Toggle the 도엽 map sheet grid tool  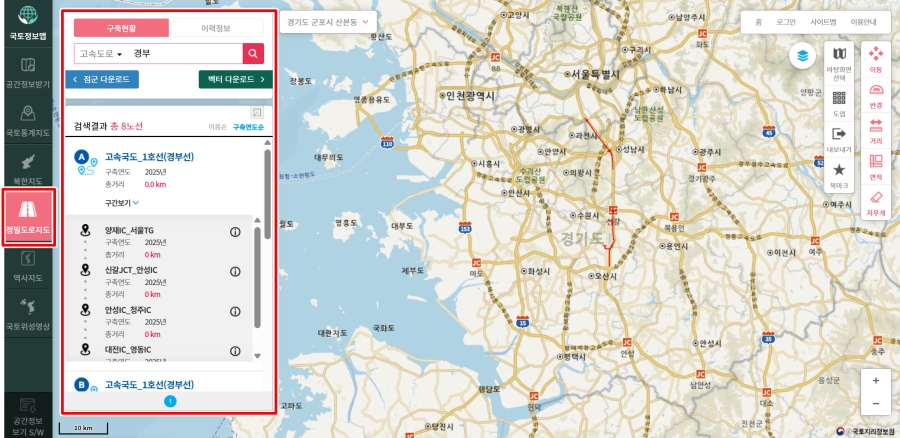(x=839, y=104)
